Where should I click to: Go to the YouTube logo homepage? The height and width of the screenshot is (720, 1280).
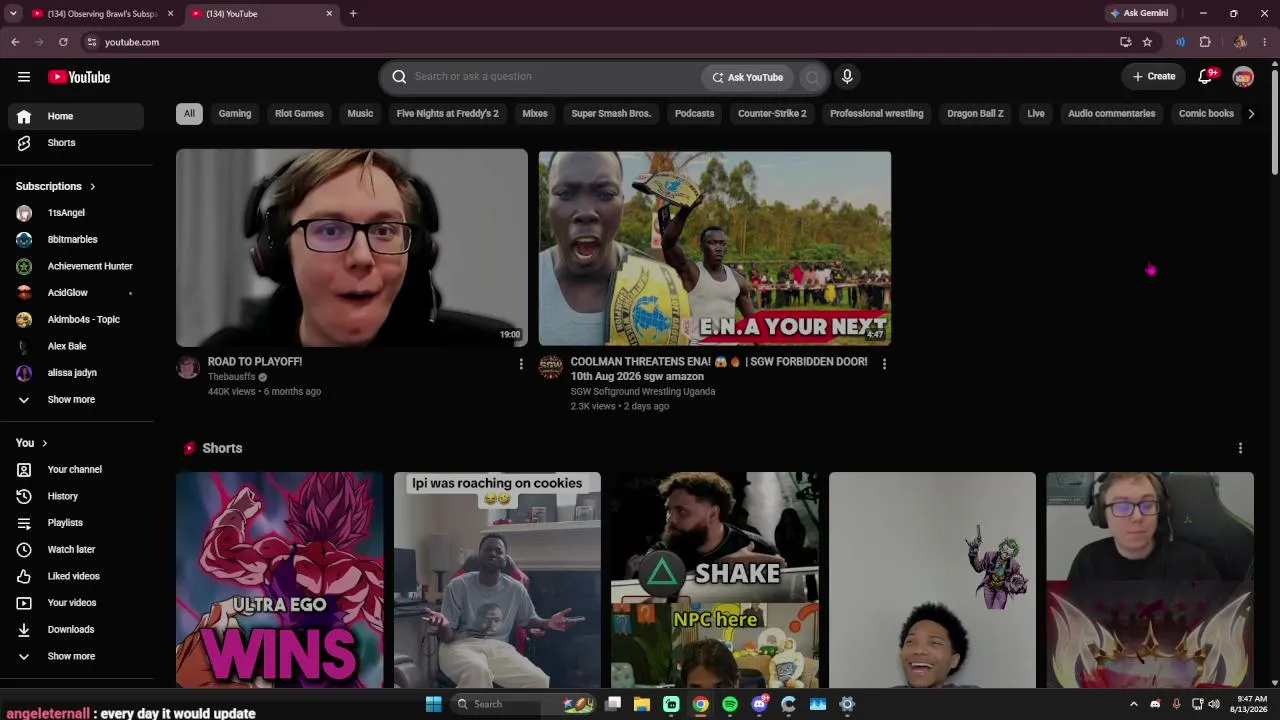pos(79,77)
